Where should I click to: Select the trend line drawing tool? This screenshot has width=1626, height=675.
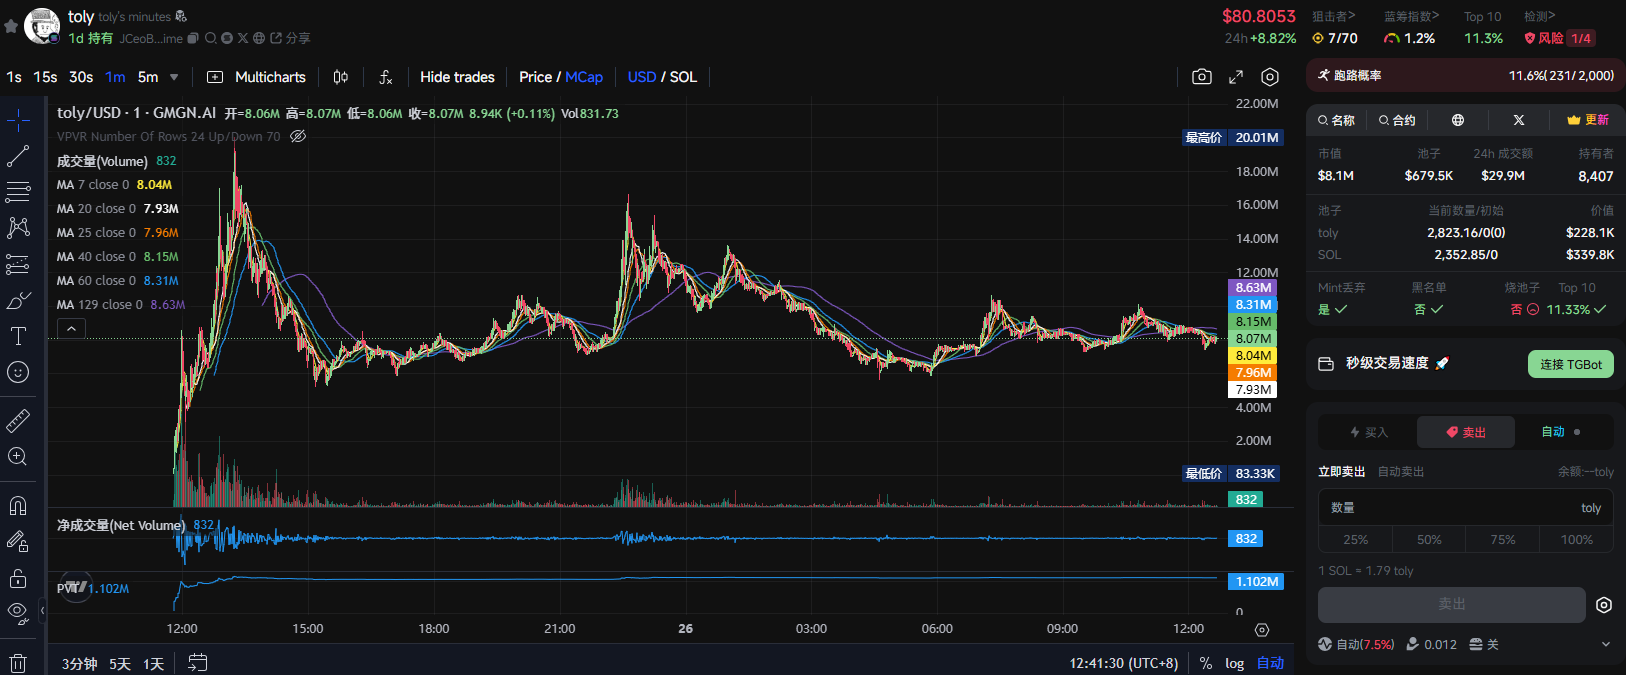tap(18, 156)
